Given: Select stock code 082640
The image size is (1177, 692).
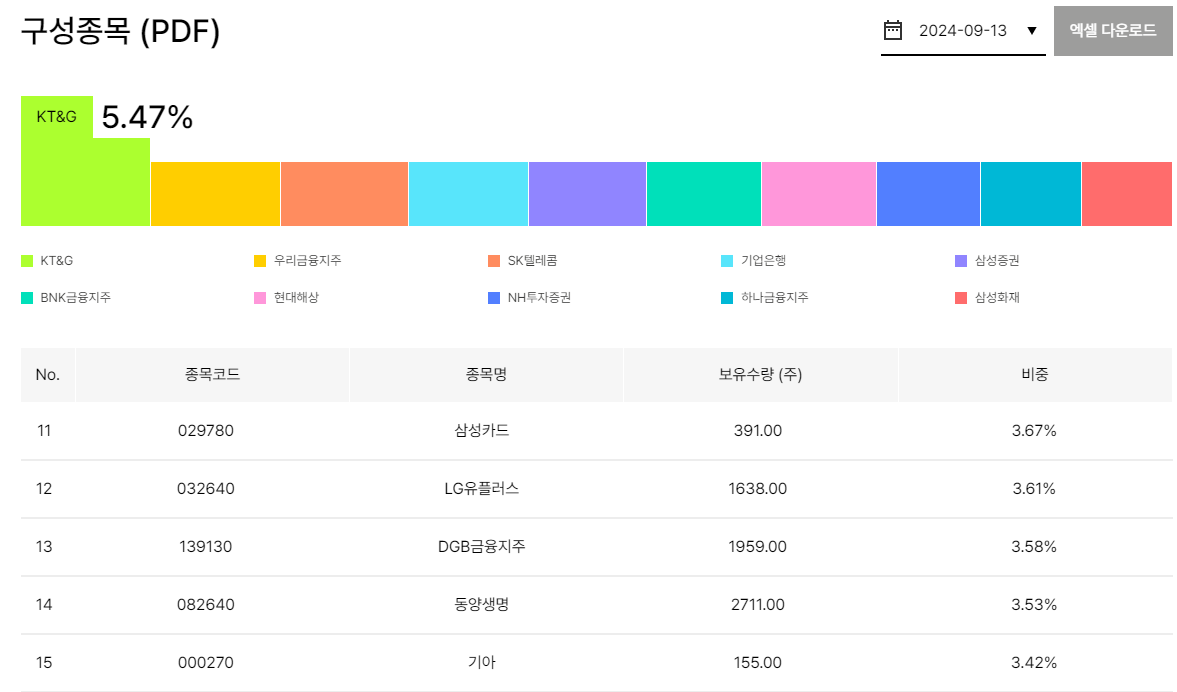Looking at the screenshot, I should point(206,604).
